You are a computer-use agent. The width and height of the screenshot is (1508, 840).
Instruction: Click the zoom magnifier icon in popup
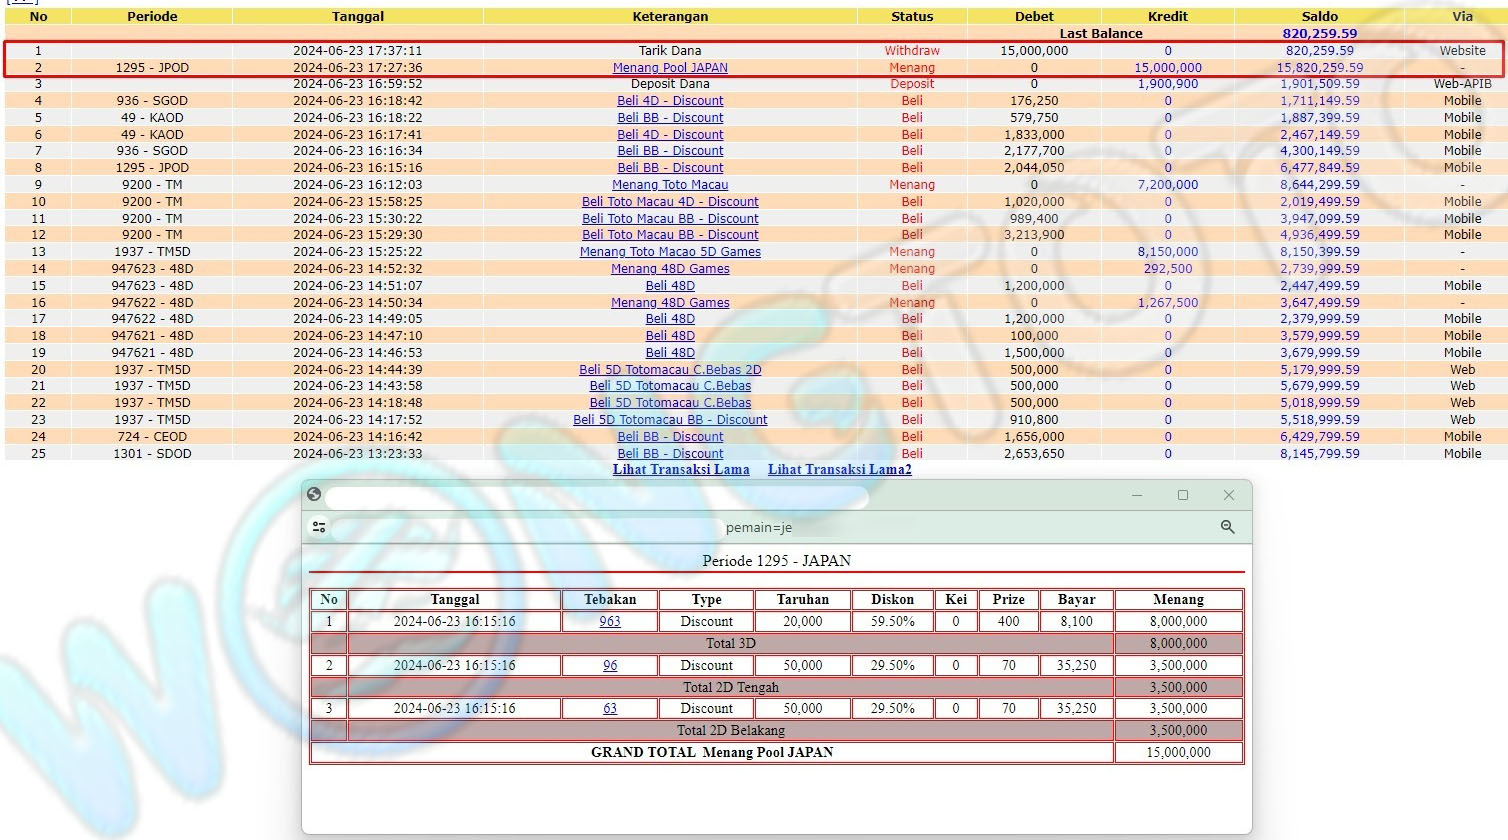coord(1227,527)
